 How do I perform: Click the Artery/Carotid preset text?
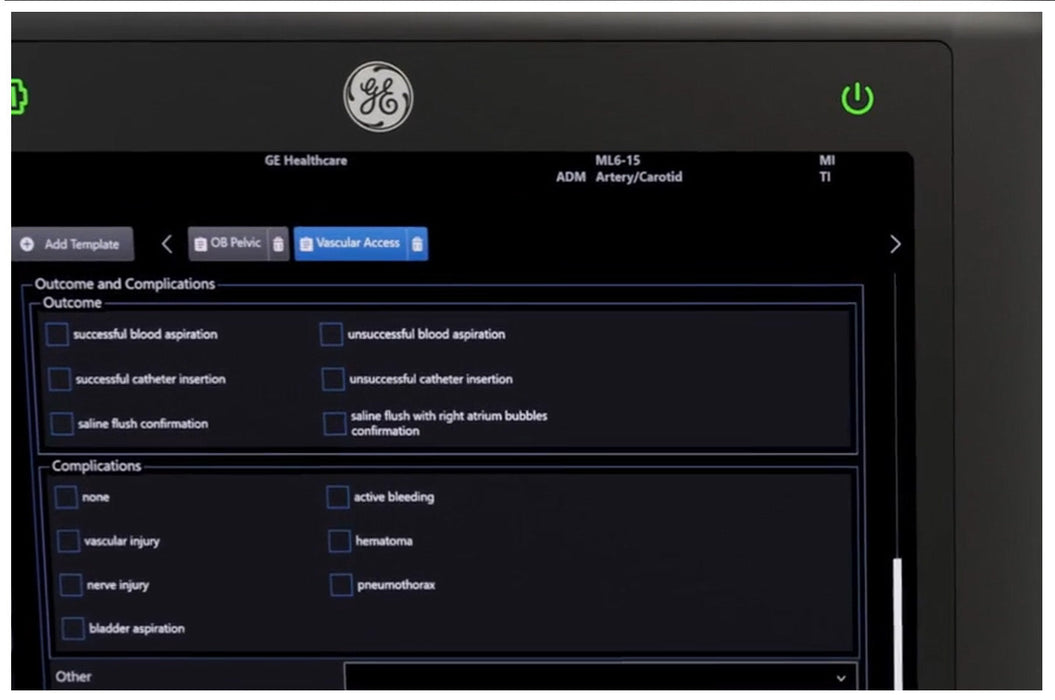point(639,177)
